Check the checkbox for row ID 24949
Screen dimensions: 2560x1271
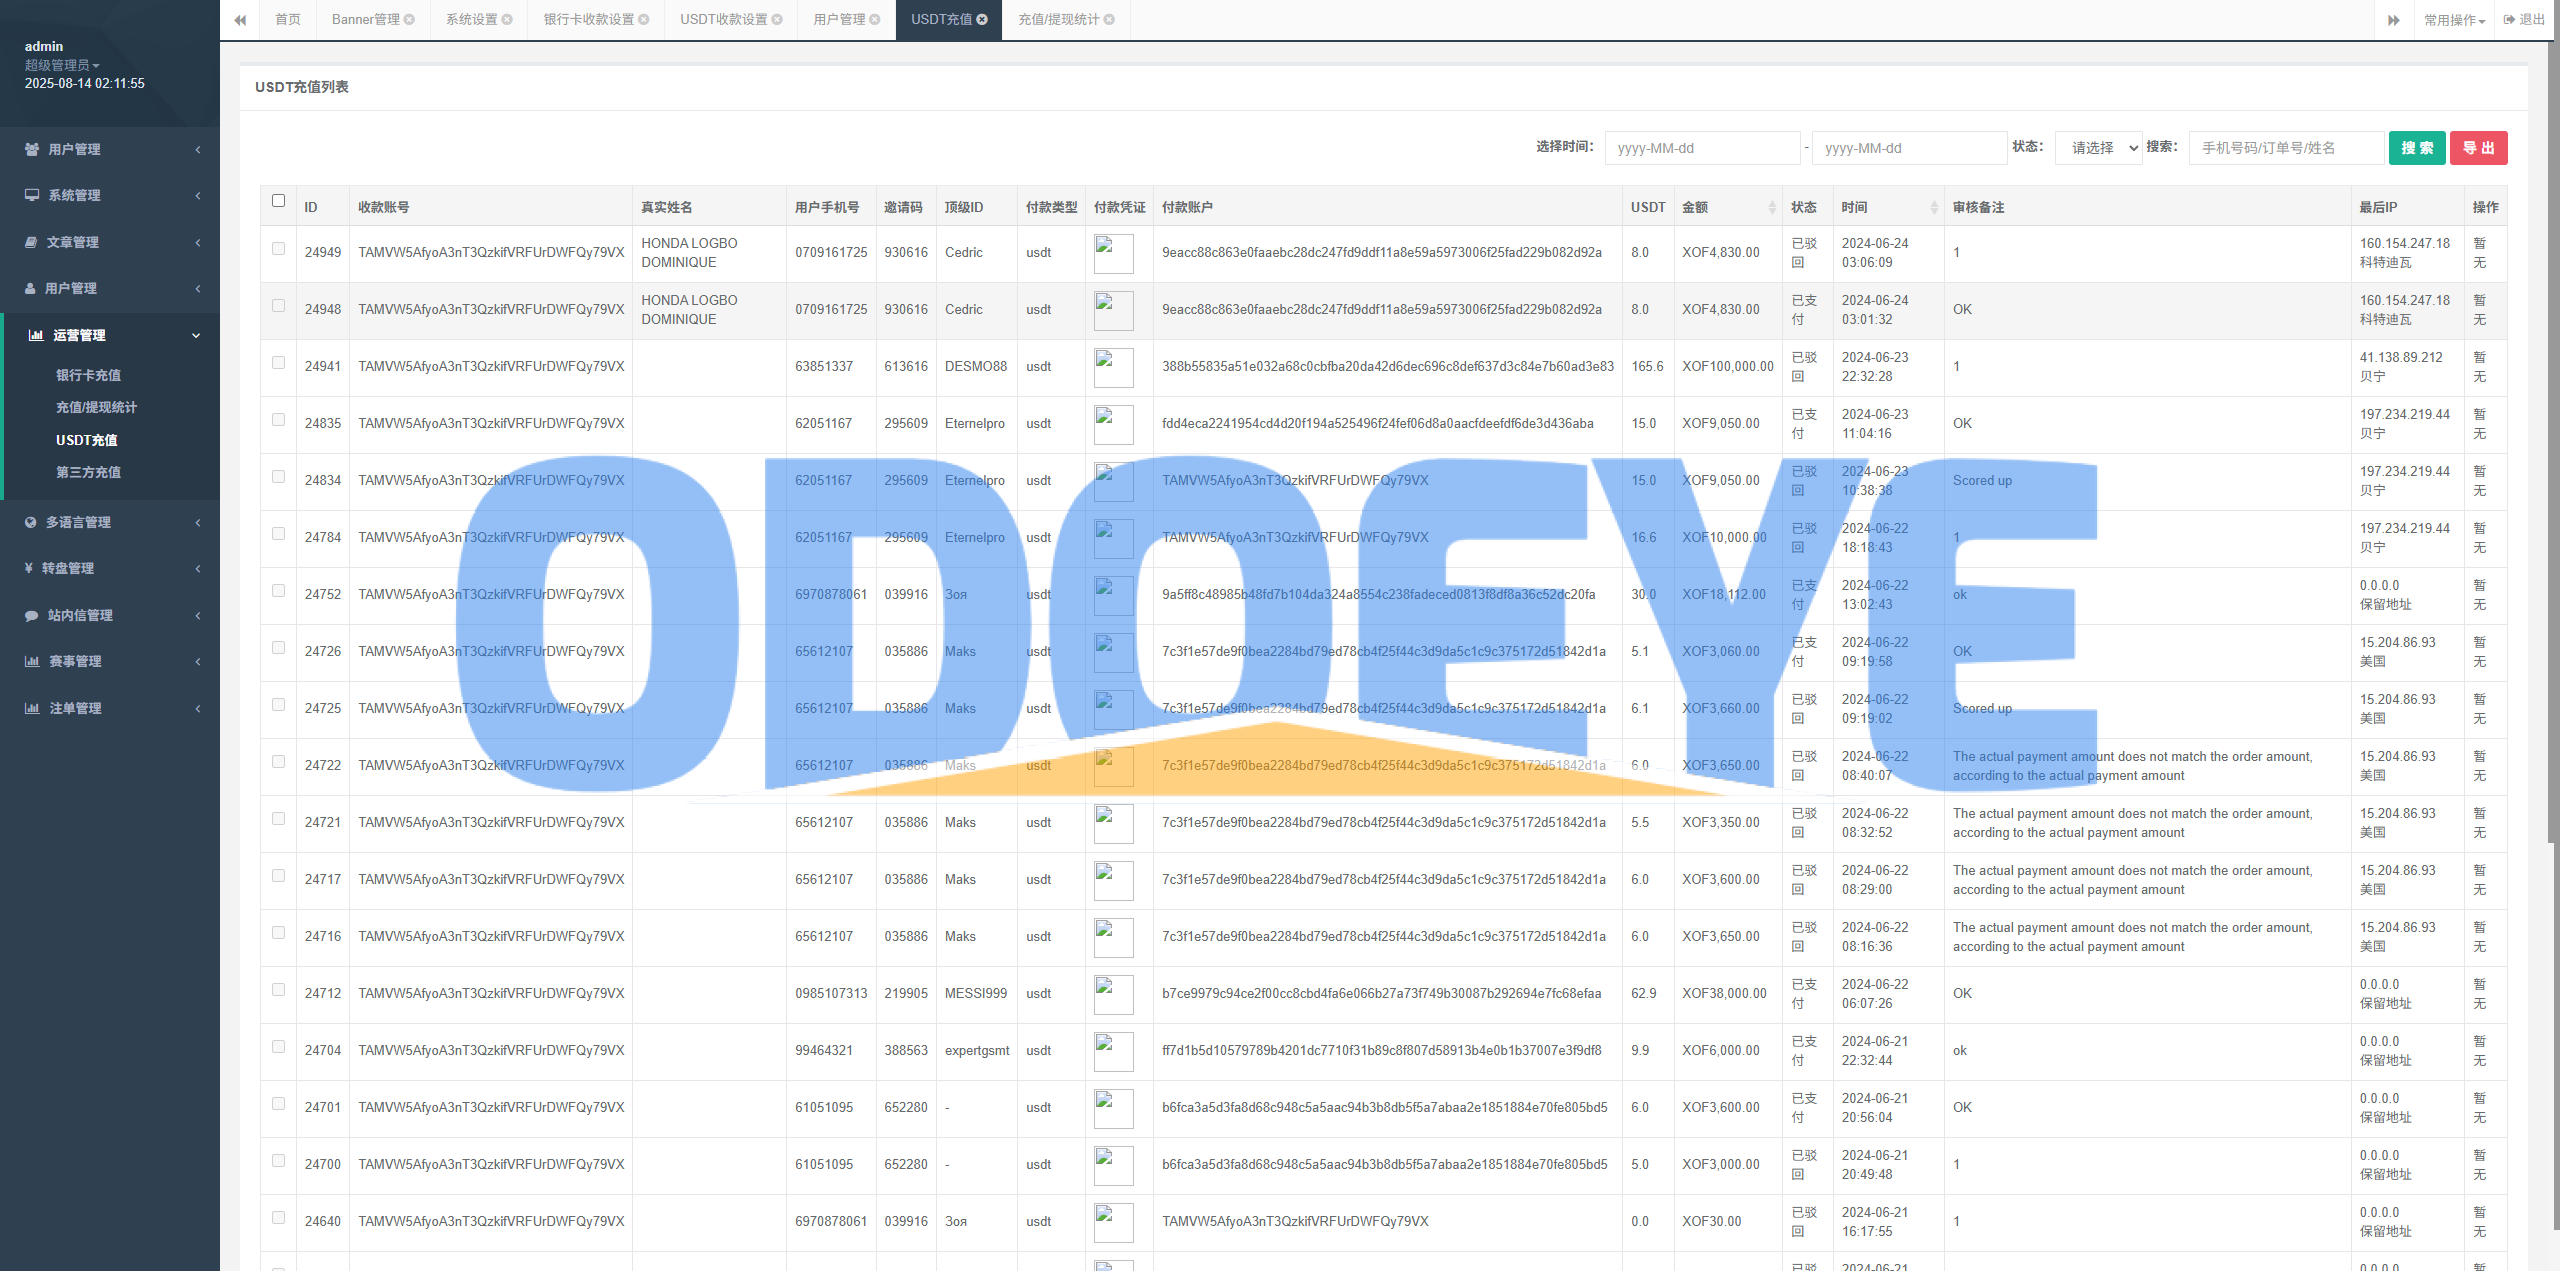[278, 249]
